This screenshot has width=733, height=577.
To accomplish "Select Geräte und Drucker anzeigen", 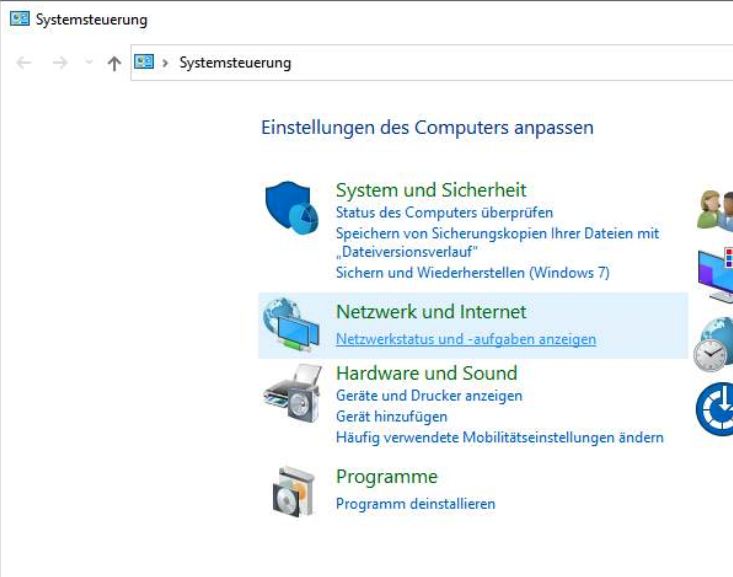I will (x=429, y=396).
